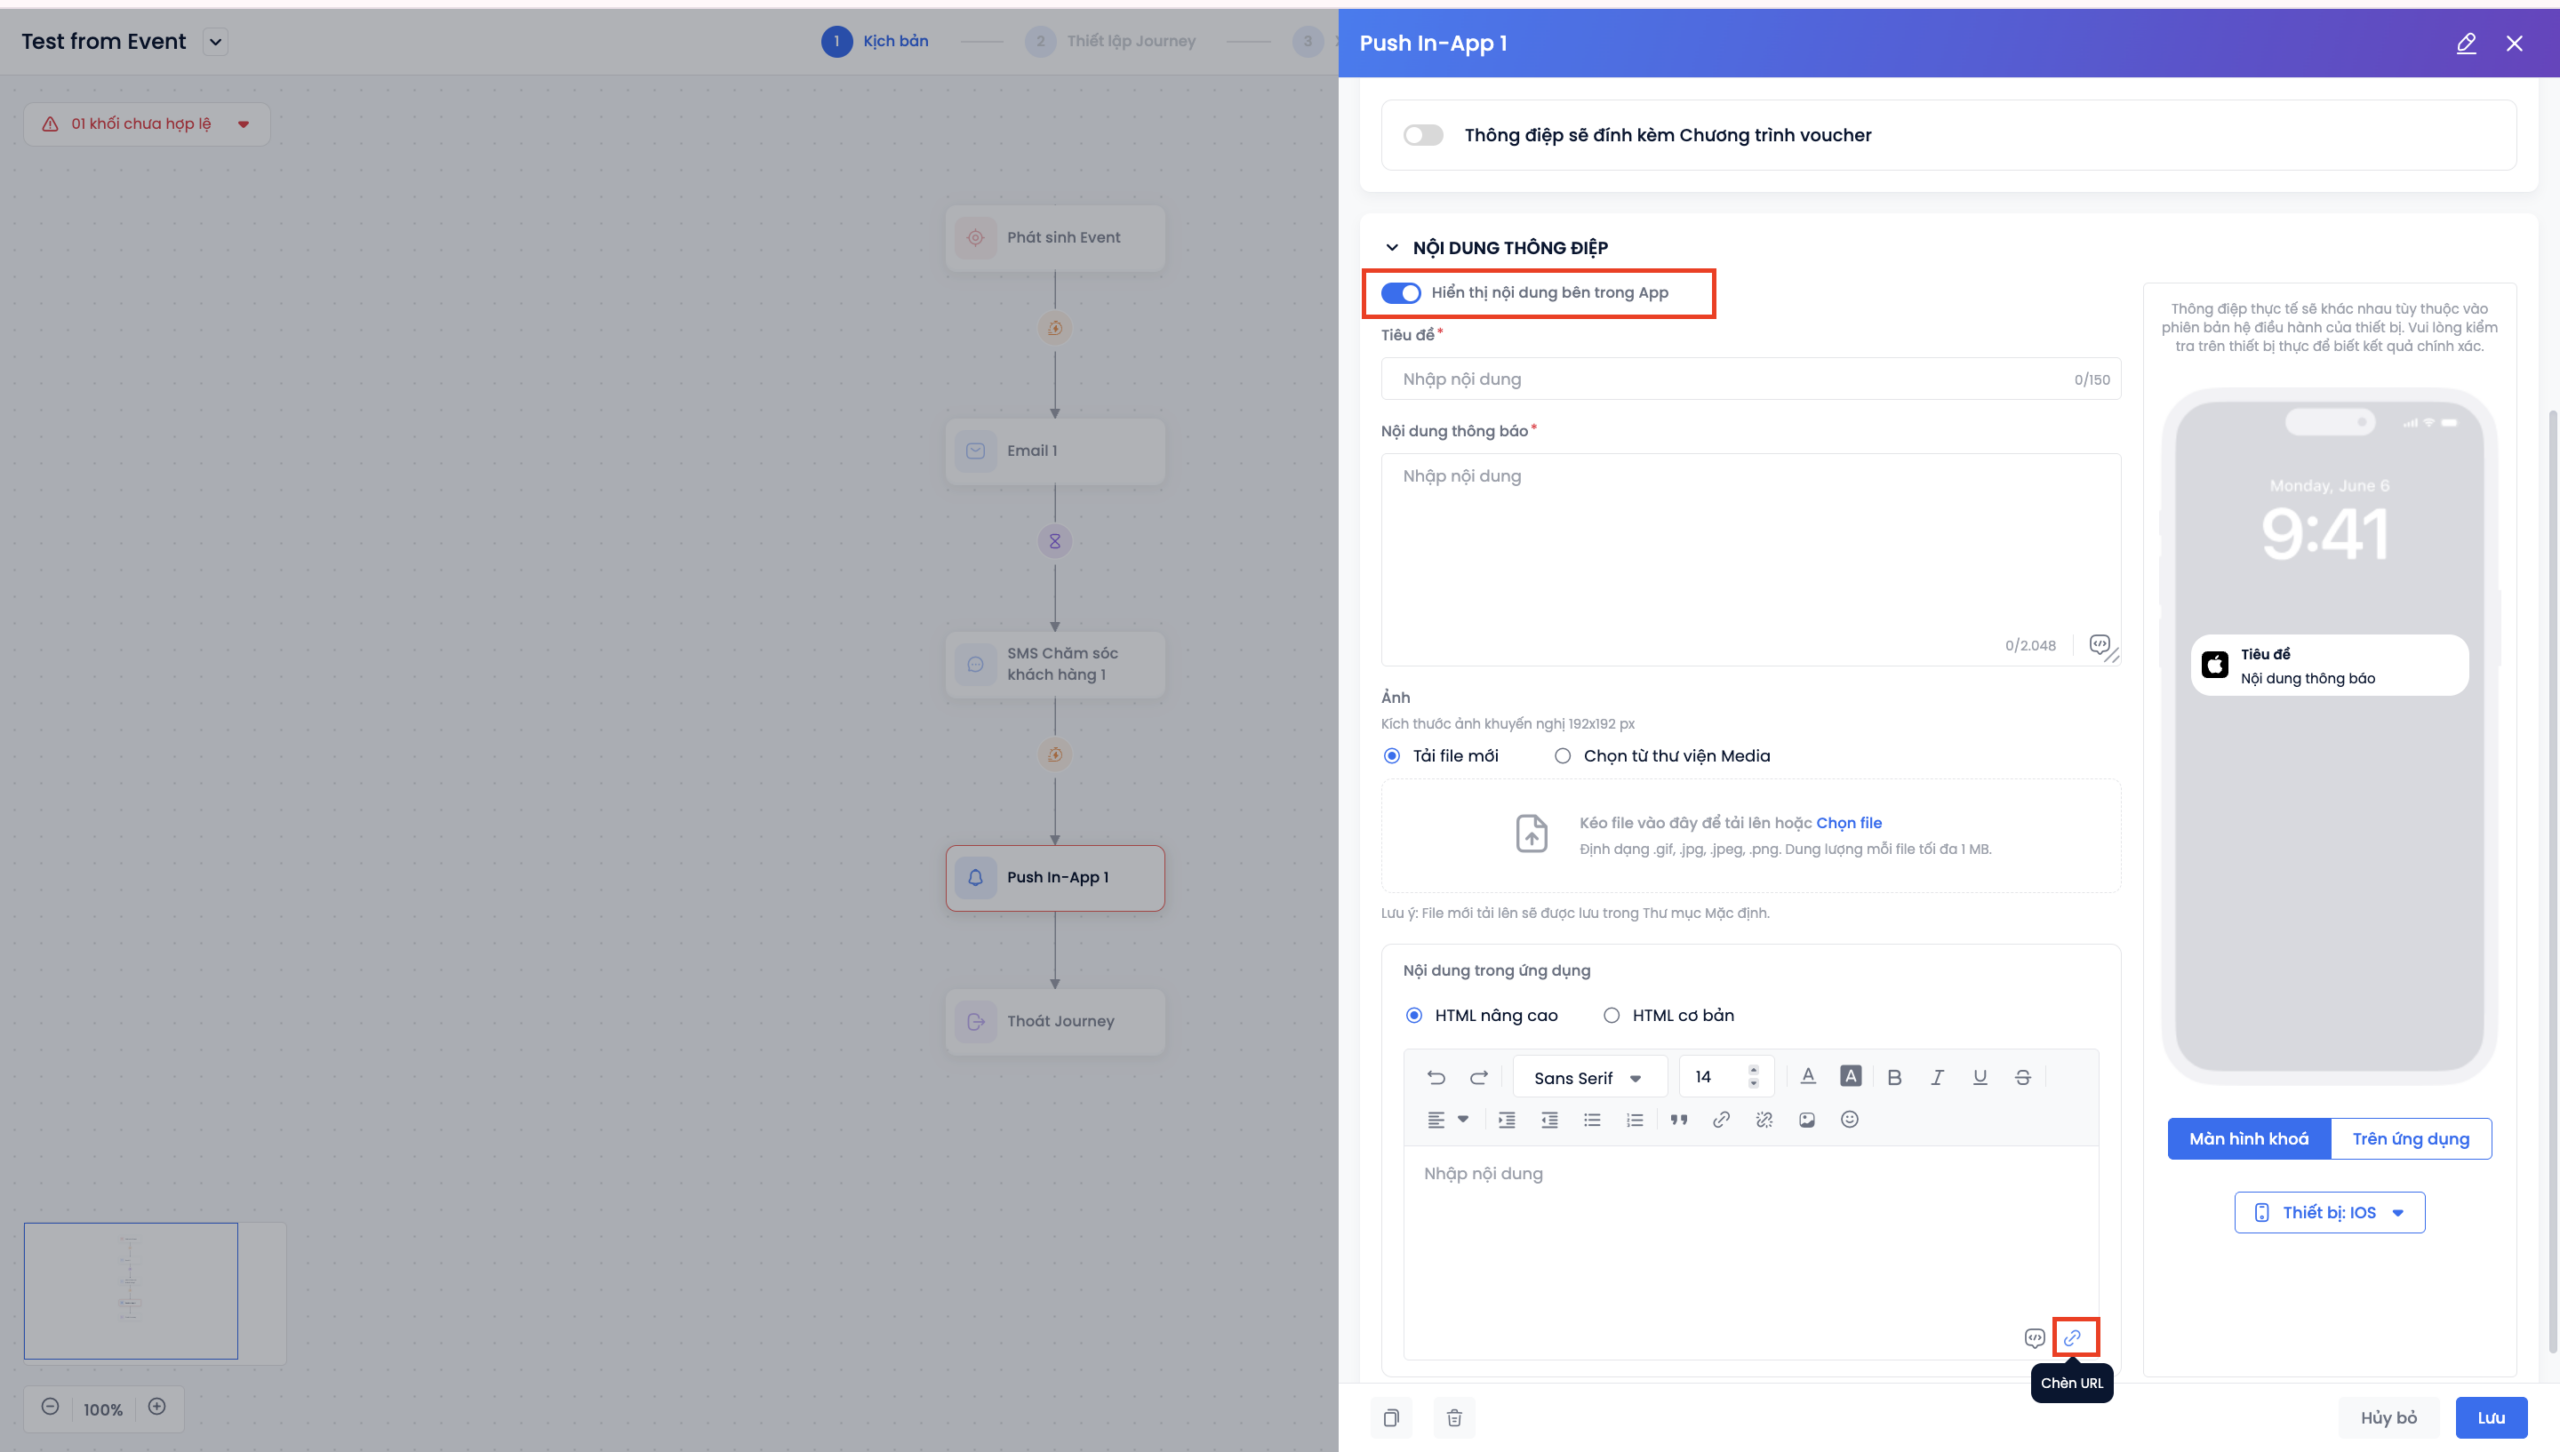Click the pencil edit icon in header
This screenshot has height=1452, width=2560.
click(2466, 43)
